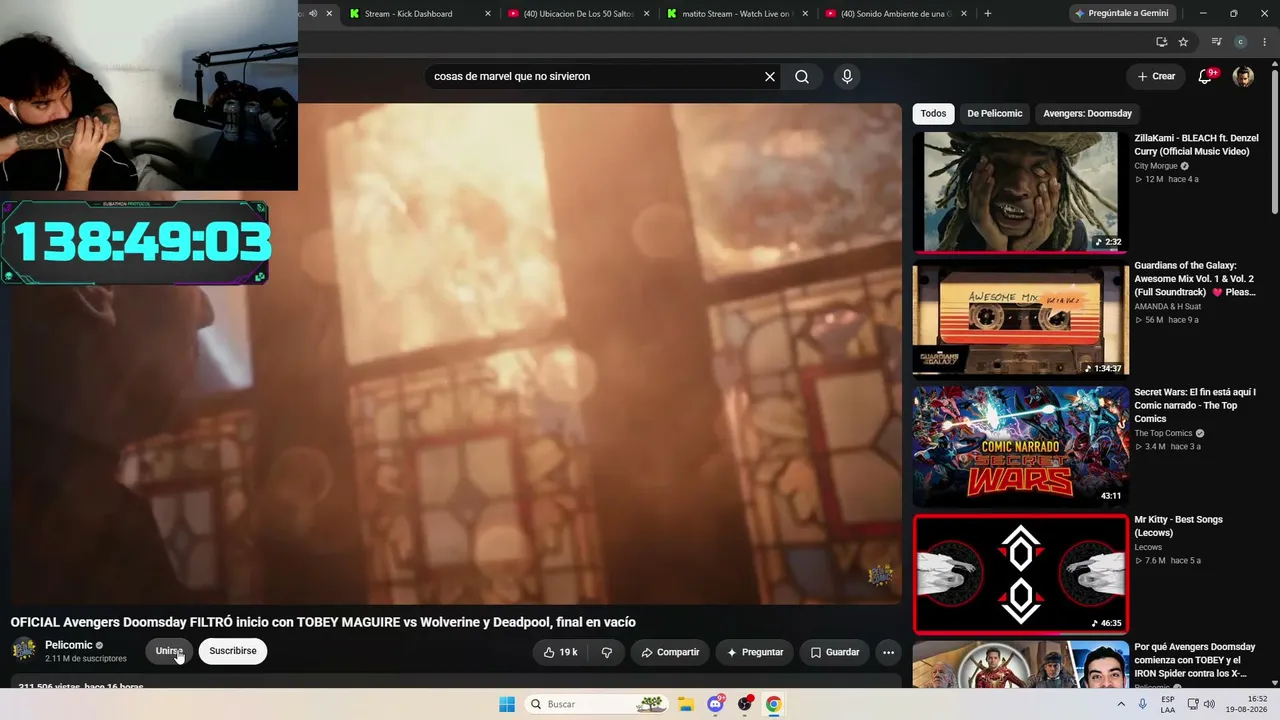Close the Stream - Kick Dashboard tab
Screen dimensions: 1280x720
(488, 14)
